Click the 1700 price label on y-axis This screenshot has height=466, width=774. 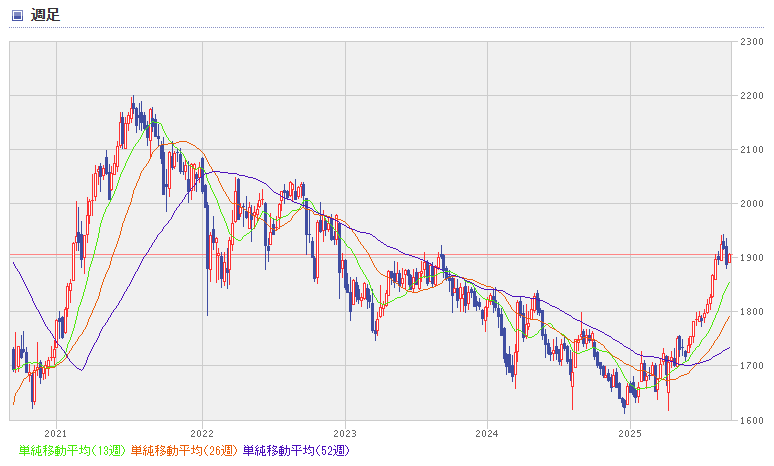tap(753, 366)
